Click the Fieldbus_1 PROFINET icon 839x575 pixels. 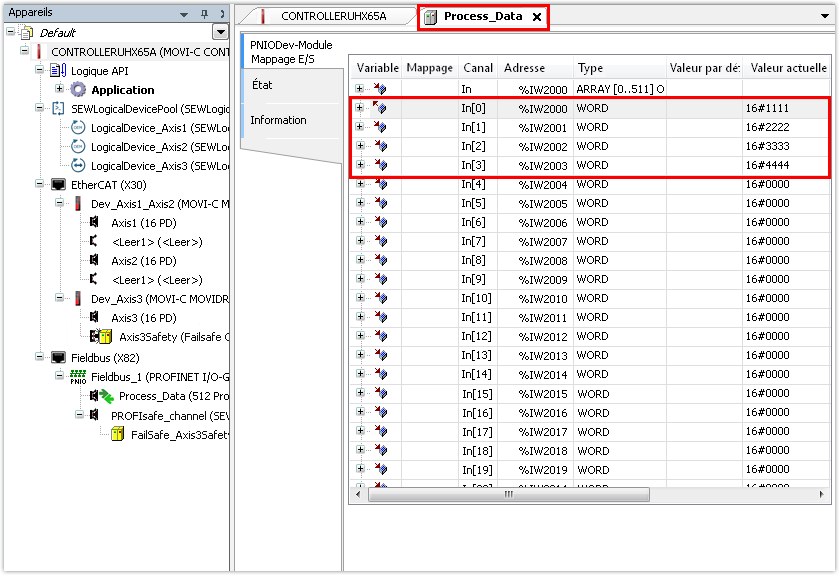click(x=78, y=376)
